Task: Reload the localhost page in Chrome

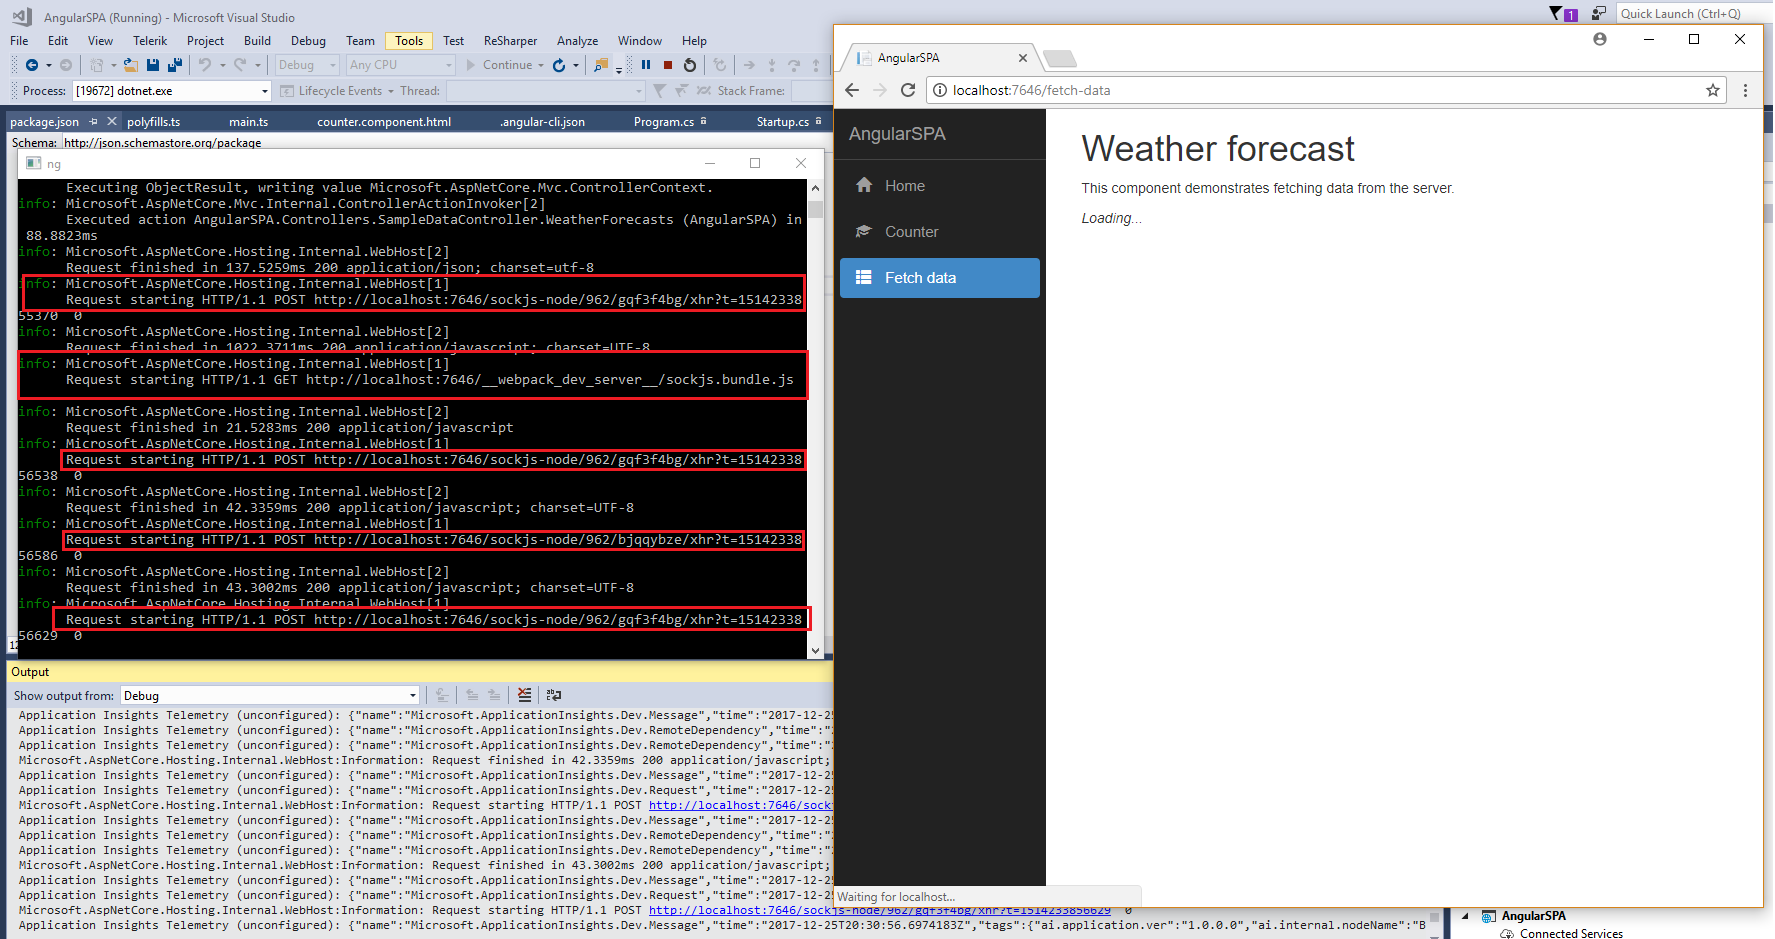Action: pos(908,90)
